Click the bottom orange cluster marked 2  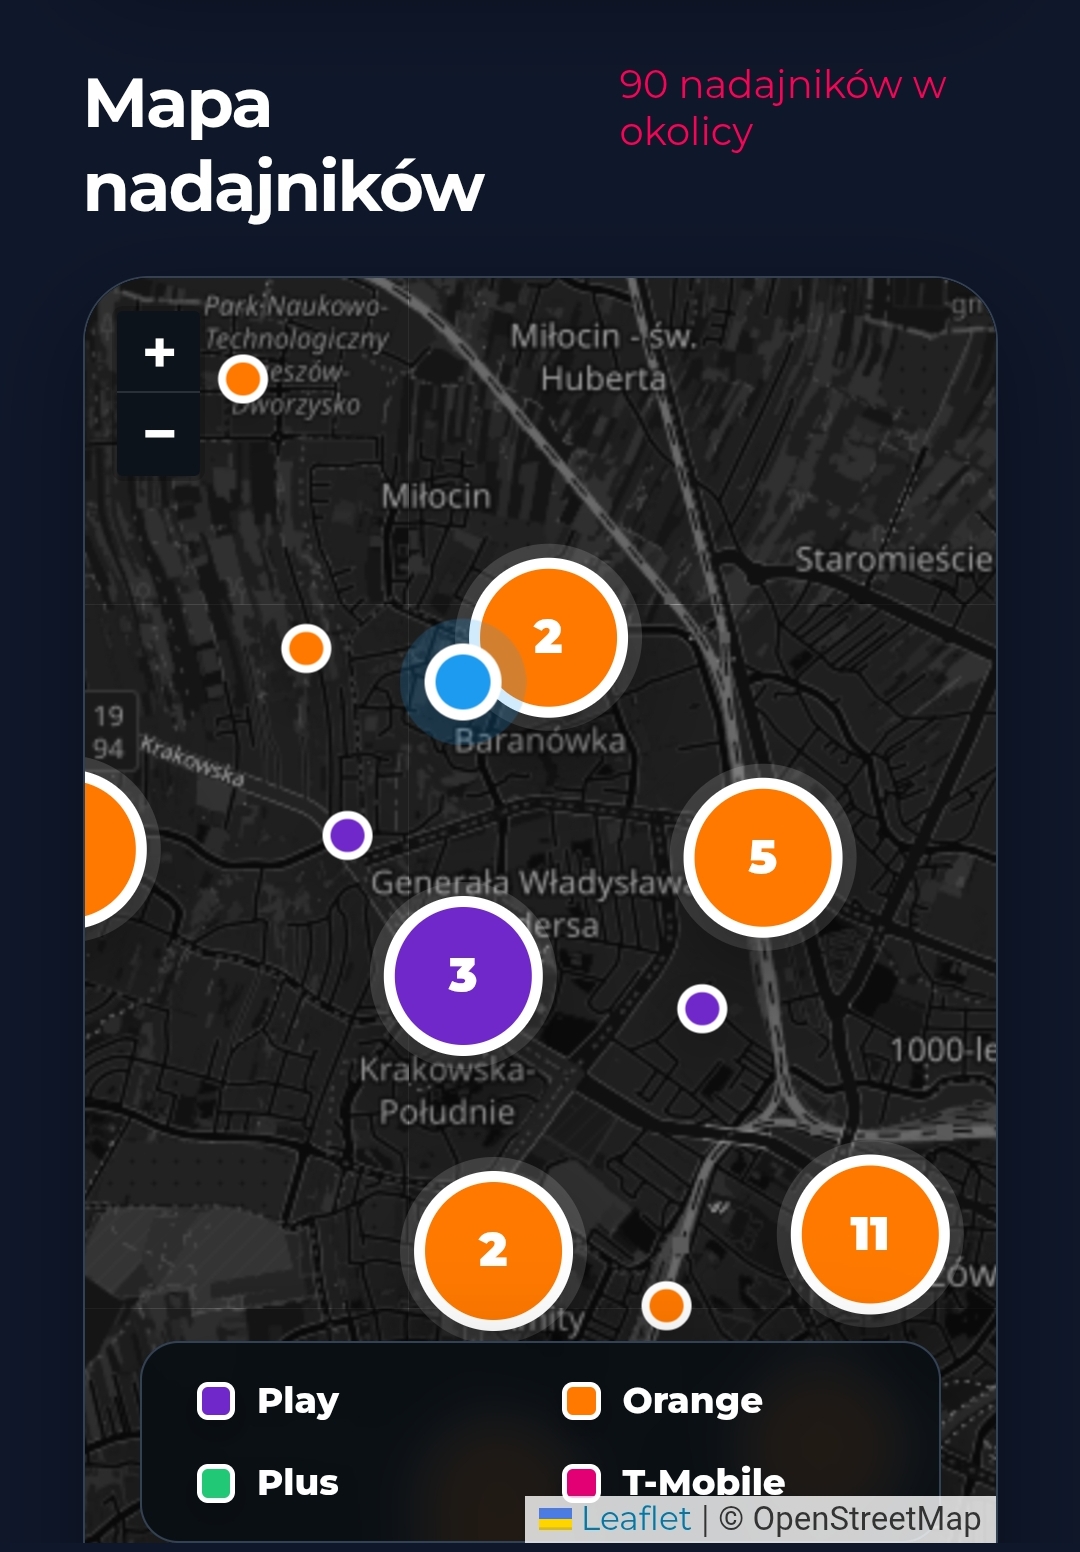493,1250
